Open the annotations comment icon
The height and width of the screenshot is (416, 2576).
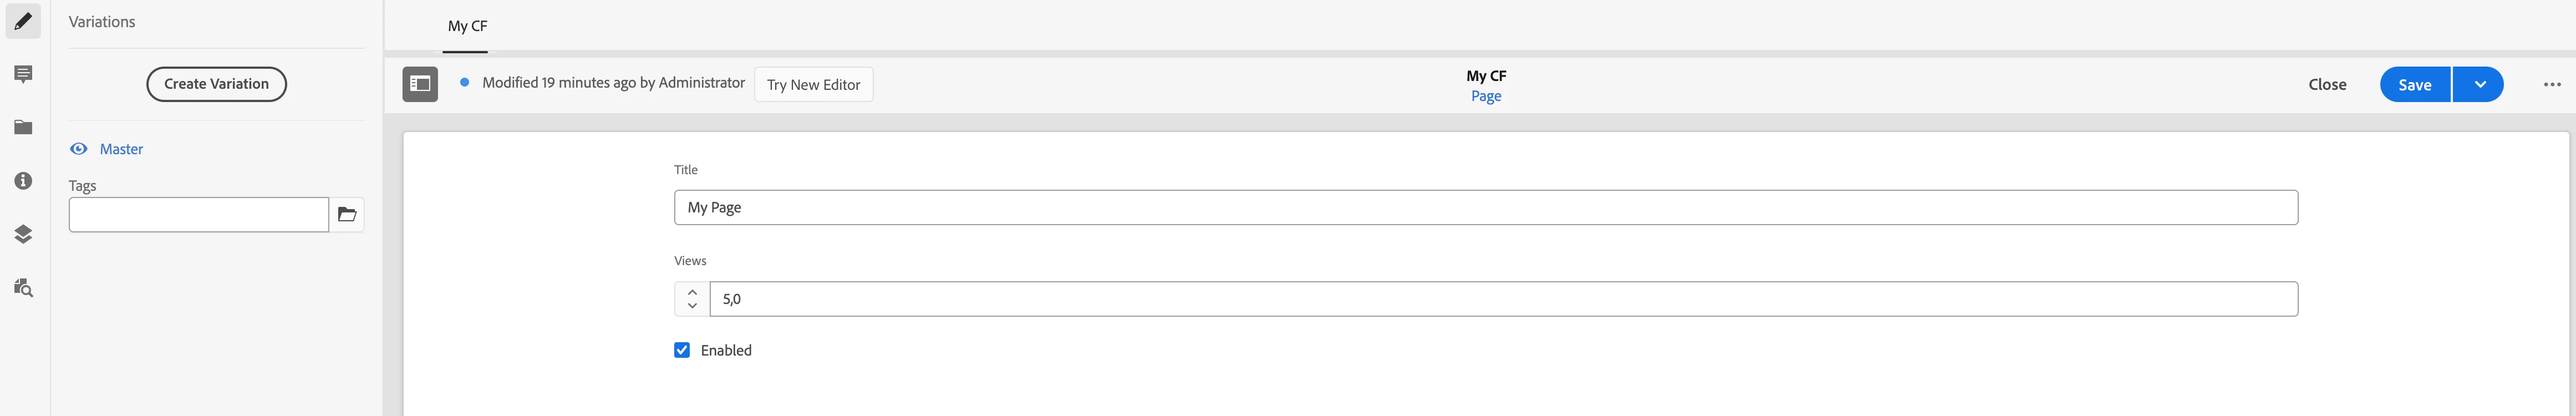23,74
